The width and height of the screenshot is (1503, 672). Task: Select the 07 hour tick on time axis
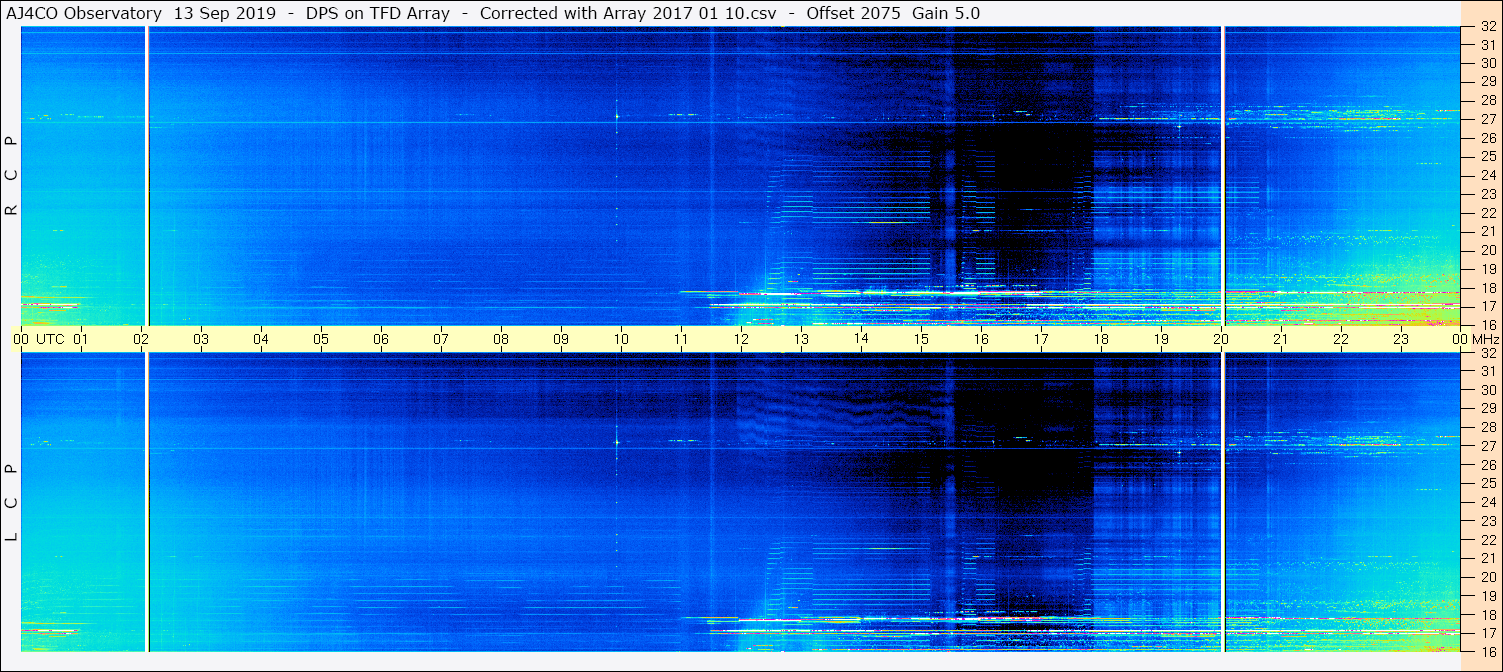click(x=441, y=339)
